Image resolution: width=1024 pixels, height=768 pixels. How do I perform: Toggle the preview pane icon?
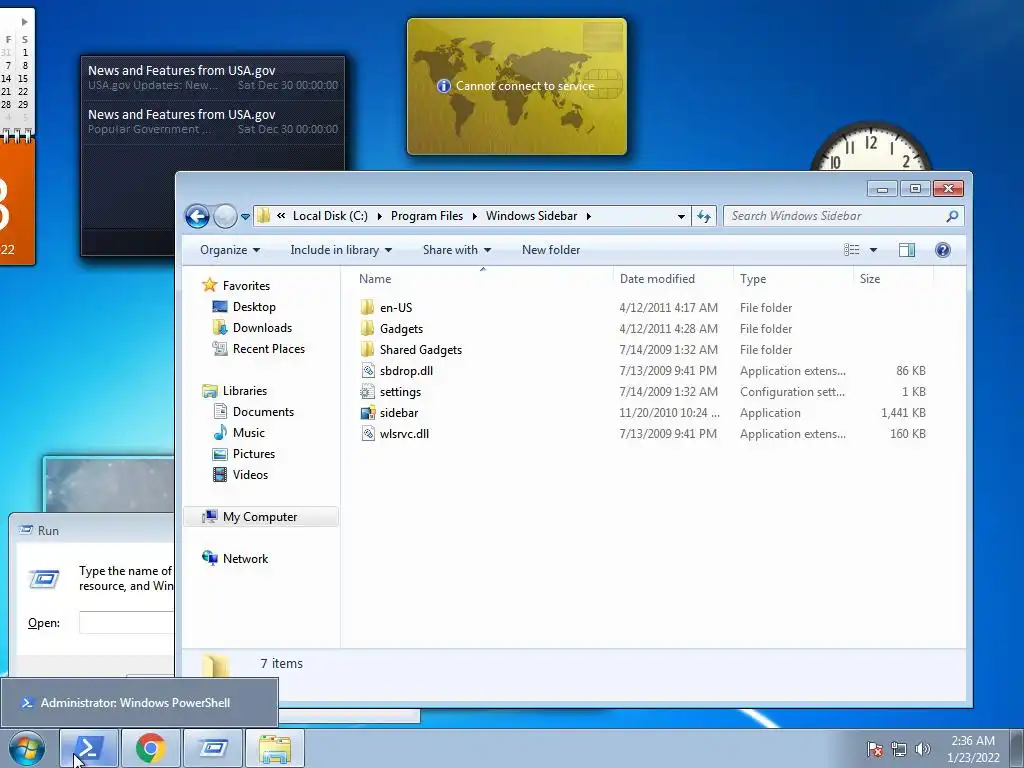click(x=906, y=250)
